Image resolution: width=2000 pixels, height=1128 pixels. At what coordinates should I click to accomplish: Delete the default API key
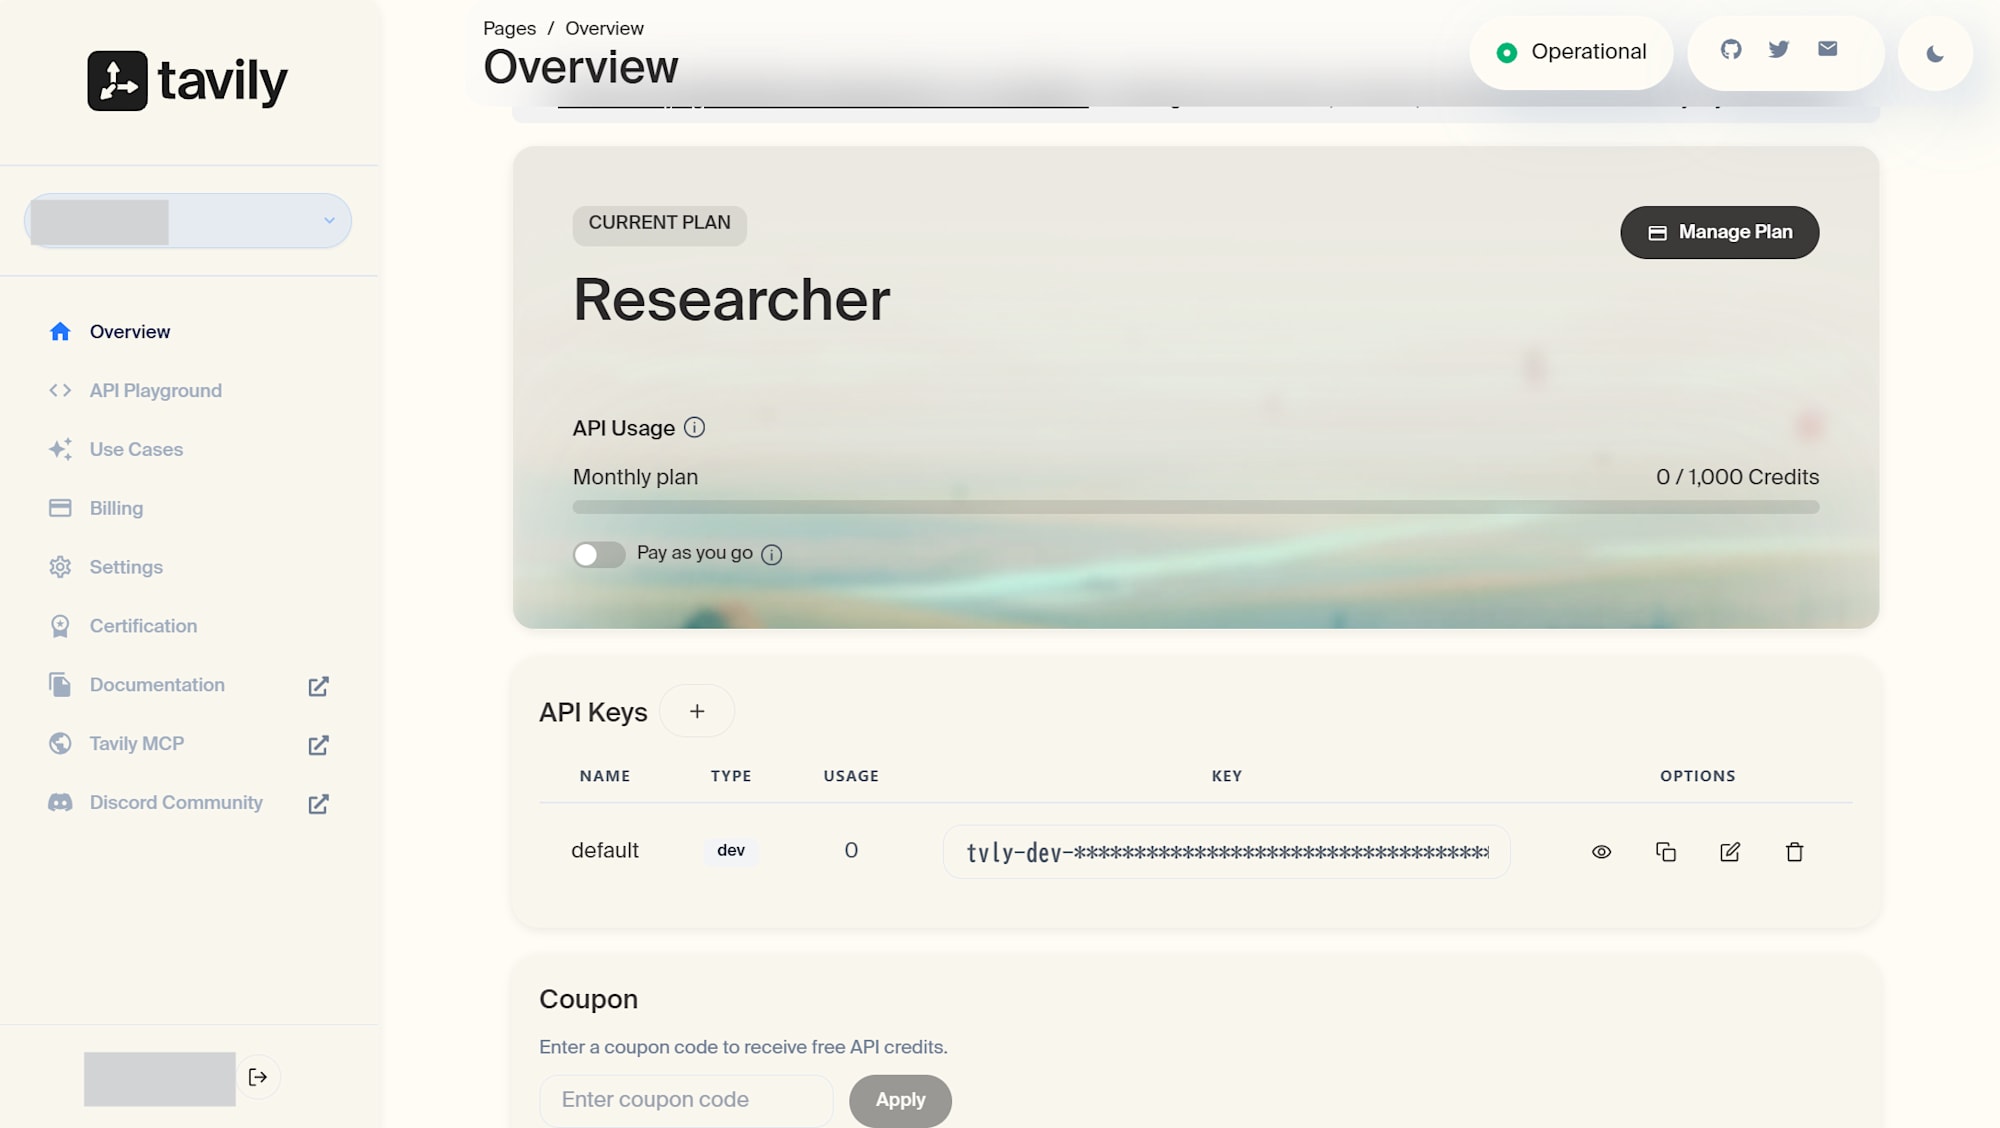click(1795, 852)
